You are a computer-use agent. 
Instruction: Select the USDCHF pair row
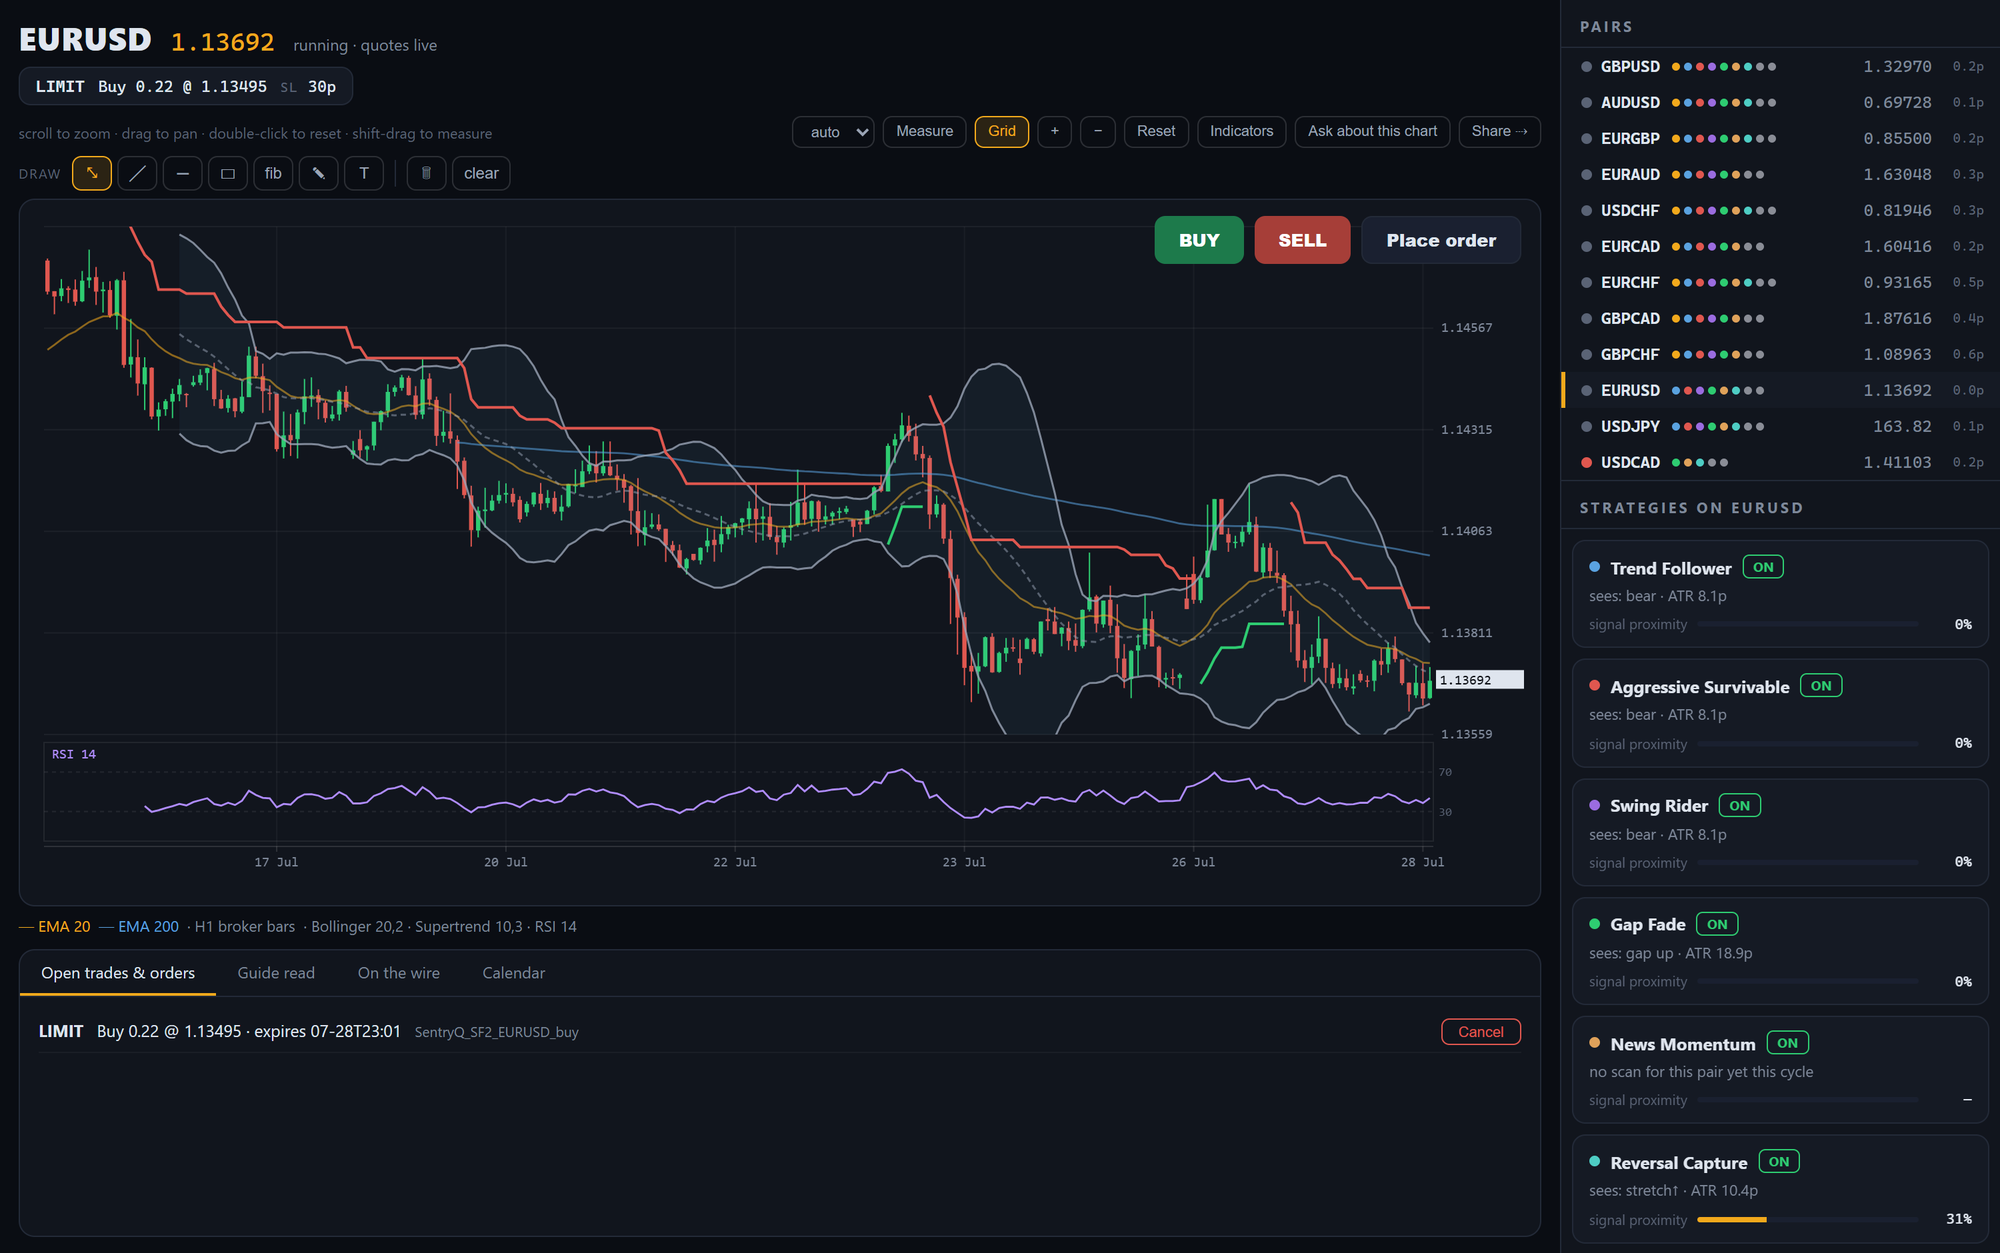click(x=1781, y=211)
